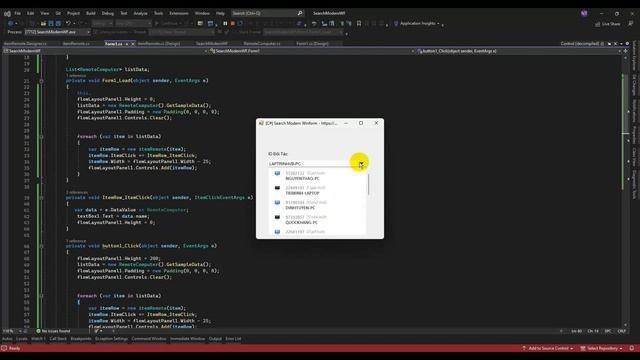The width and height of the screenshot is (640, 360).
Task: Open the Test menu
Action: point(124,13)
